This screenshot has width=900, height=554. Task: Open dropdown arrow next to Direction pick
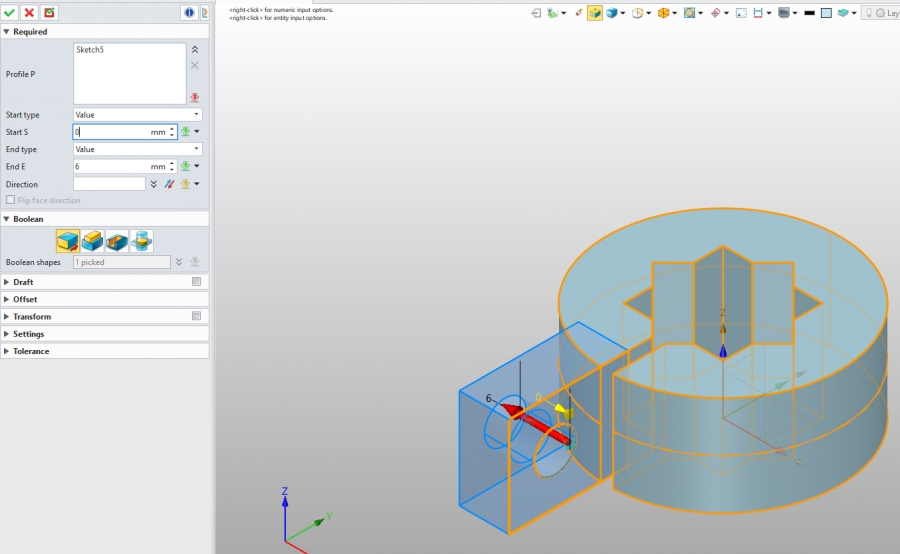[197, 184]
